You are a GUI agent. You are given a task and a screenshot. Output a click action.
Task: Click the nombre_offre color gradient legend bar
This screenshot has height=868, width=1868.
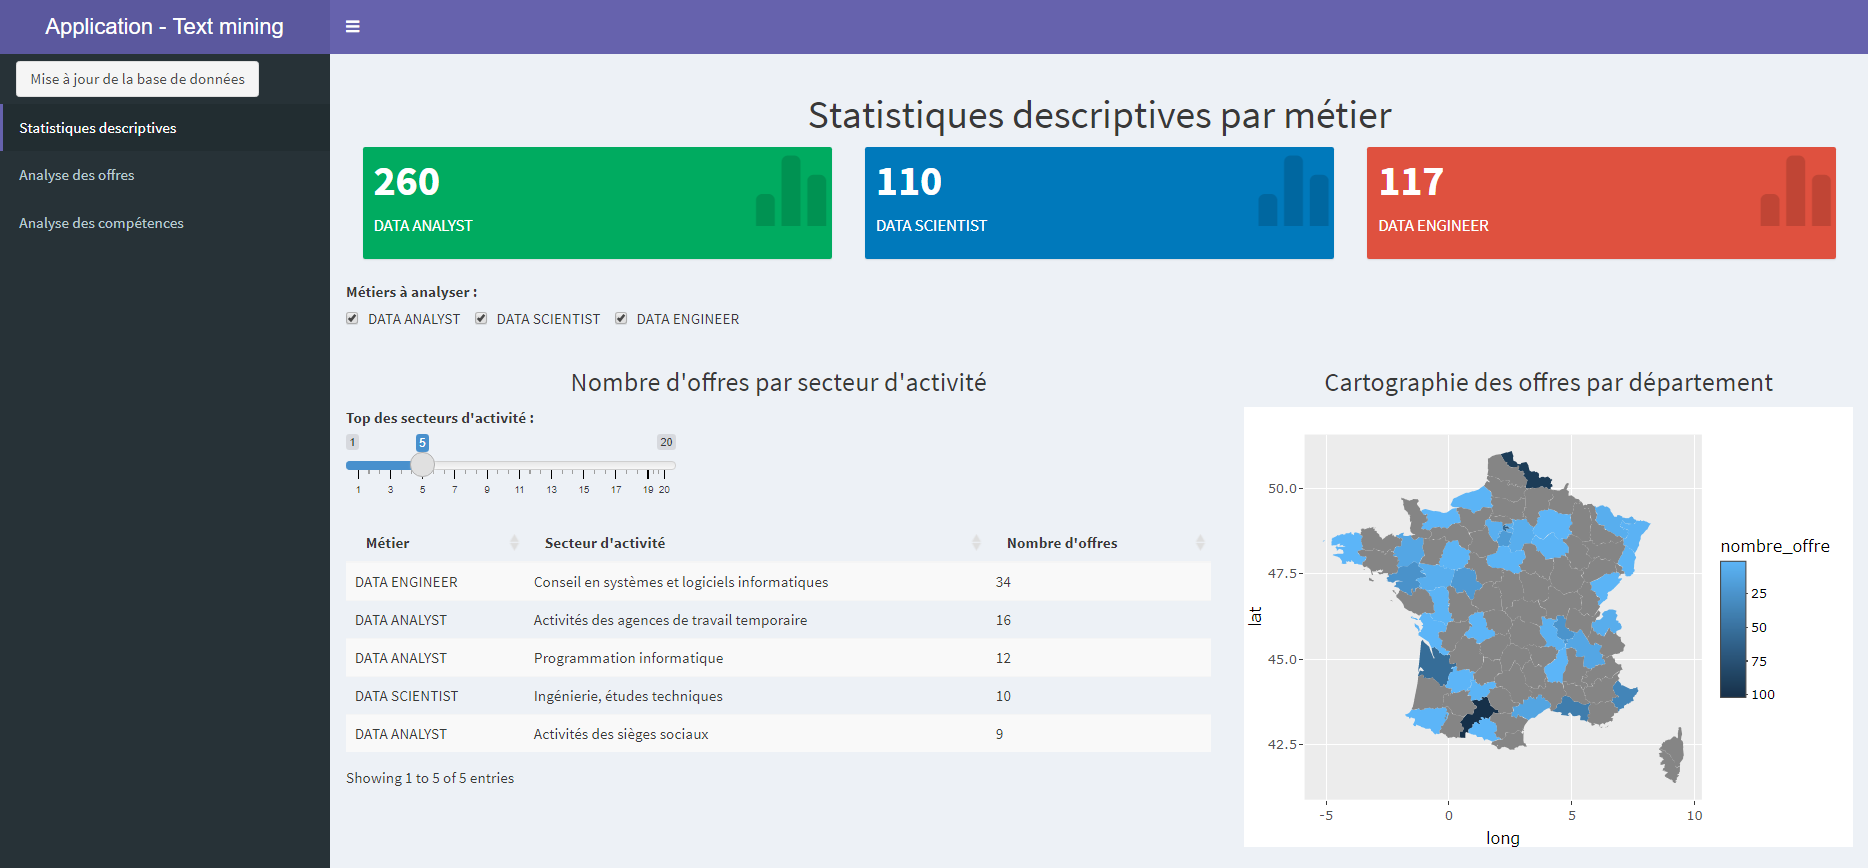[x=1733, y=629]
